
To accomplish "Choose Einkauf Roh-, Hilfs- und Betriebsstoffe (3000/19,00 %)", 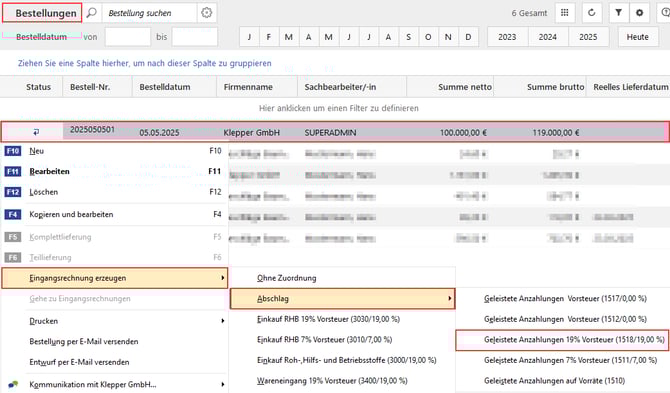I will coord(343,360).
